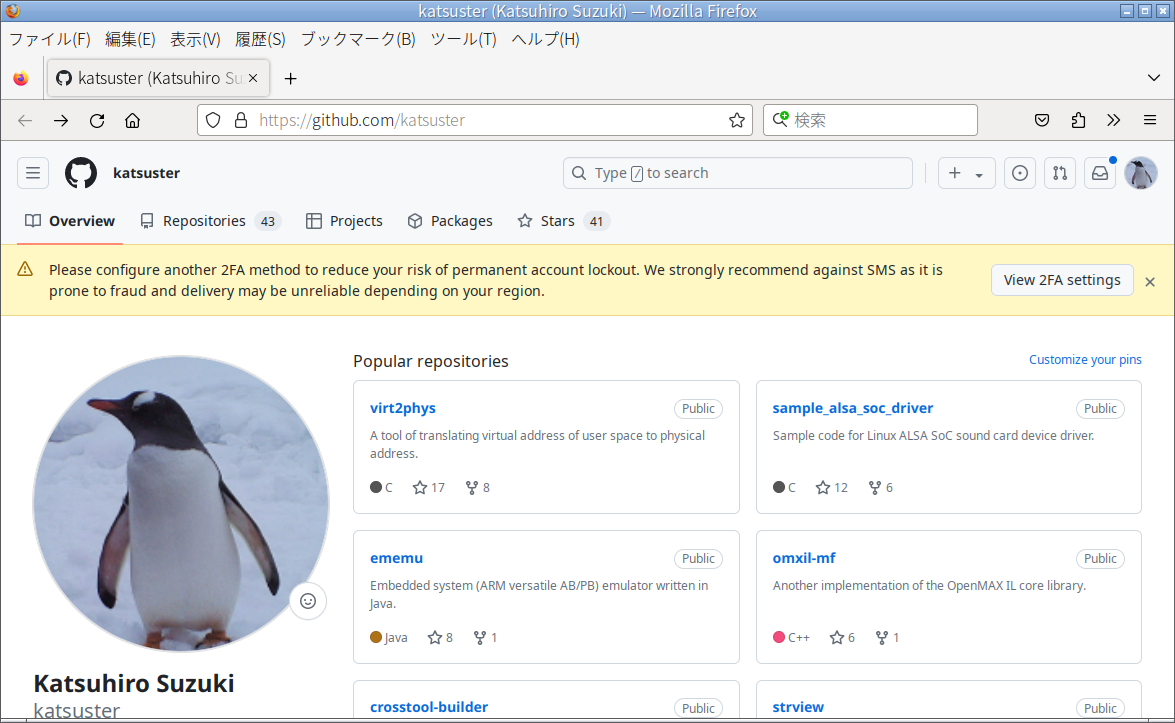The image size is (1175, 723).
Task: Open GitHub issues icon
Action: pyautogui.click(x=1020, y=173)
